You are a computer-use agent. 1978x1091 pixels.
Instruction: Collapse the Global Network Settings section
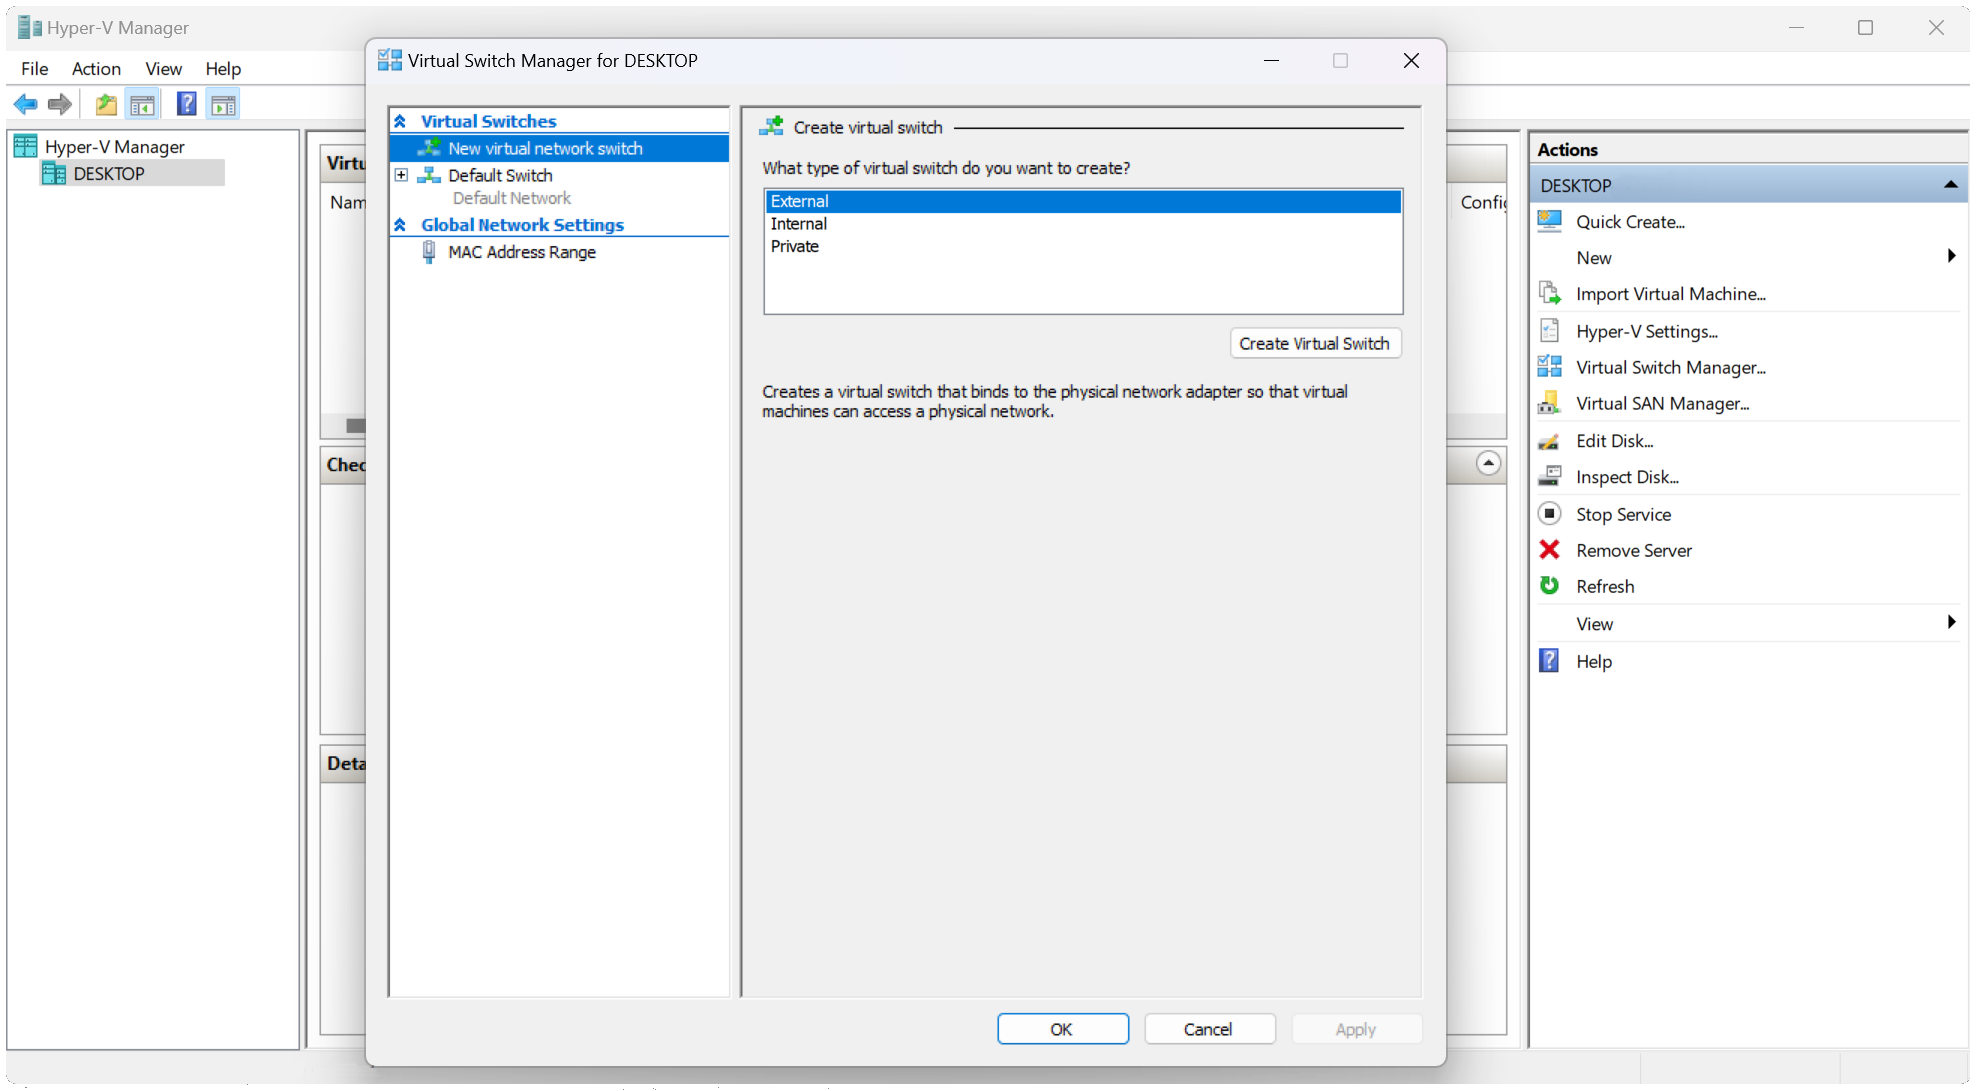pos(400,225)
